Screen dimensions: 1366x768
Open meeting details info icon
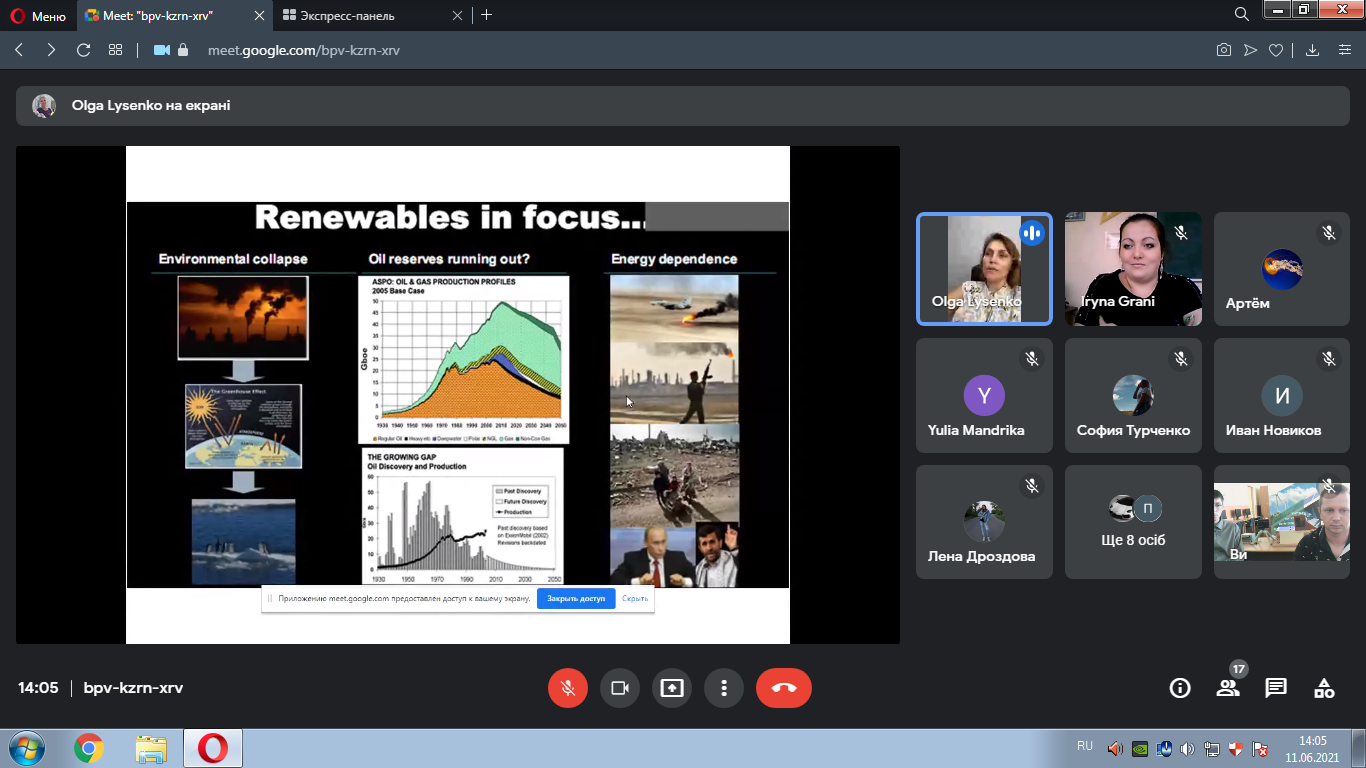coord(1180,688)
